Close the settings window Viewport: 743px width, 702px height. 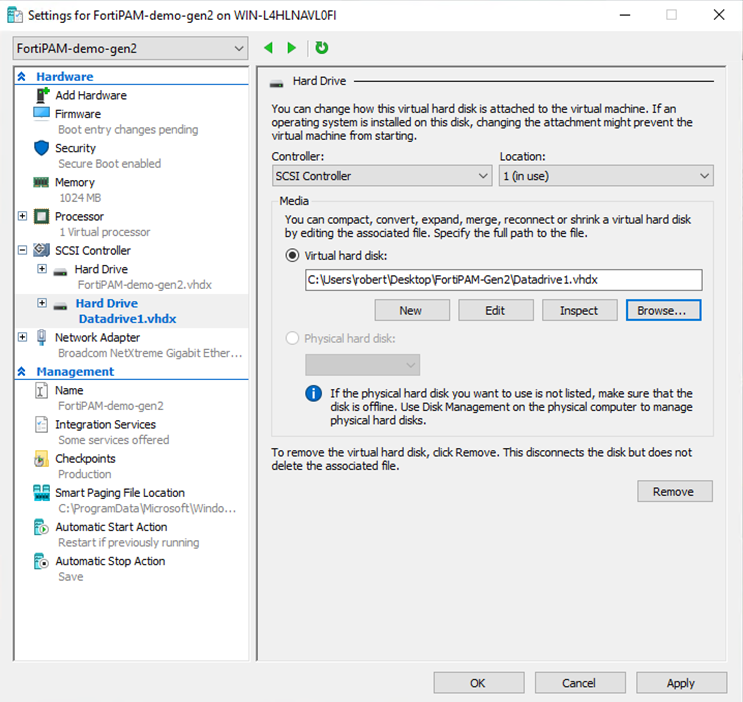tap(719, 15)
